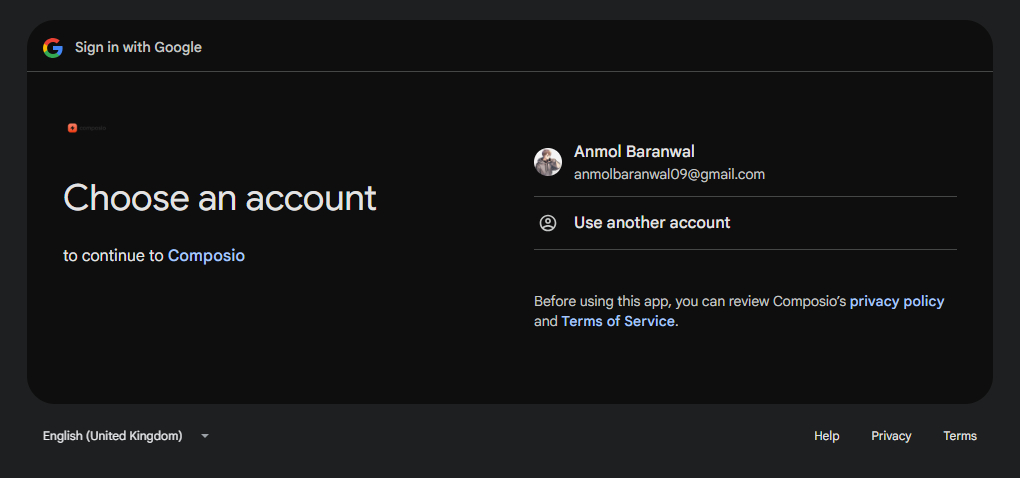Click the Composio logo above the heading
This screenshot has height=478, width=1020.
(87, 128)
